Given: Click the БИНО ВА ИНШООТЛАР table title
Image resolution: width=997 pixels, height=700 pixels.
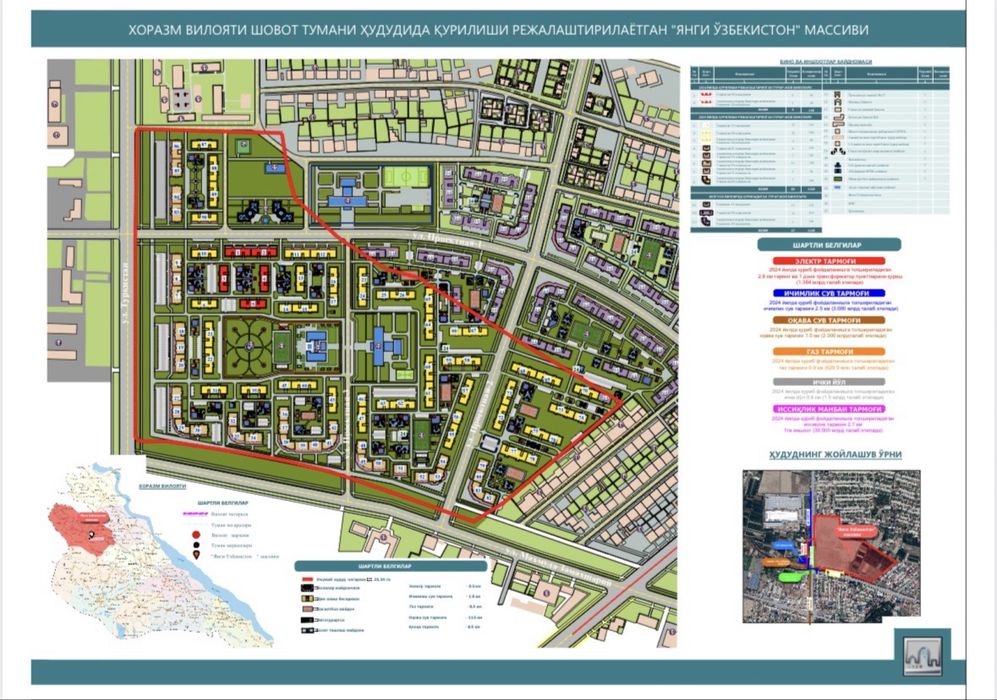Looking at the screenshot, I should (x=826, y=62).
